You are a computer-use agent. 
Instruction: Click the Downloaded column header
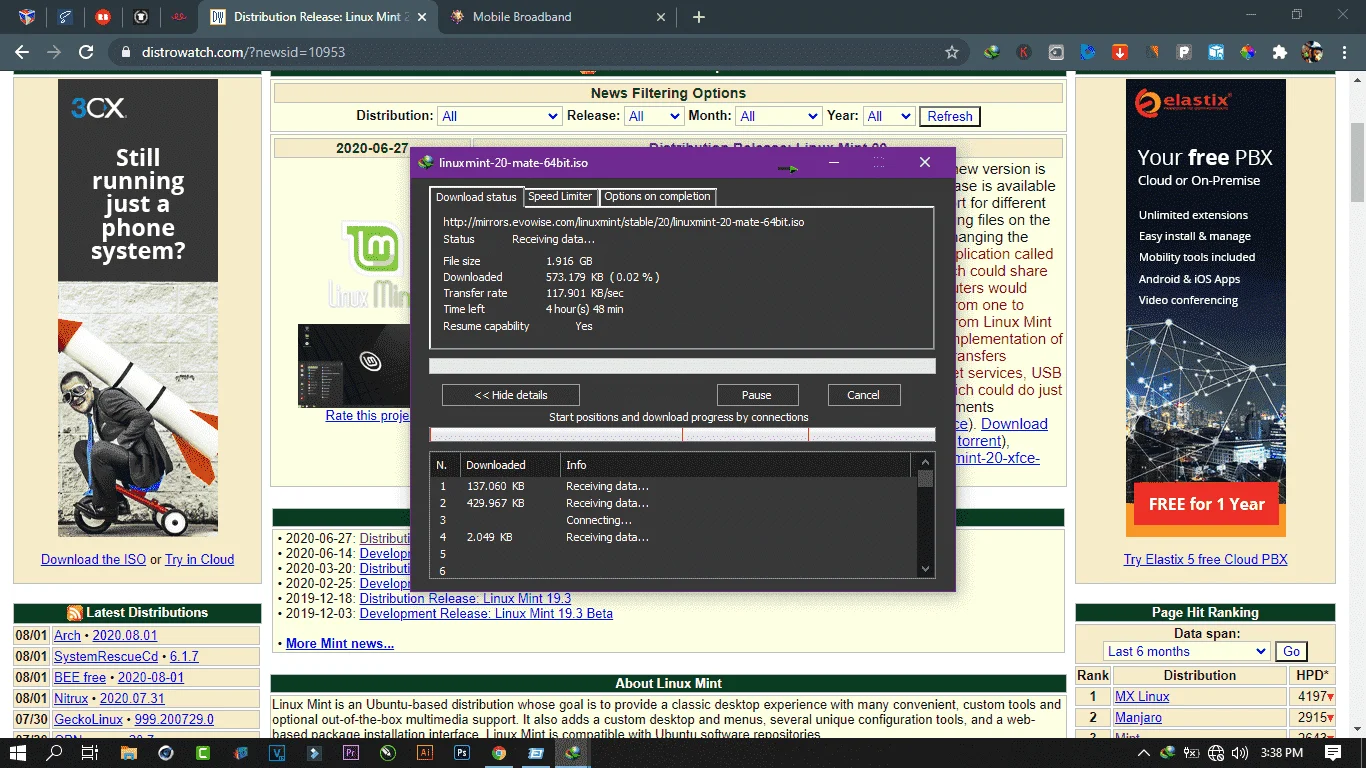click(508, 465)
